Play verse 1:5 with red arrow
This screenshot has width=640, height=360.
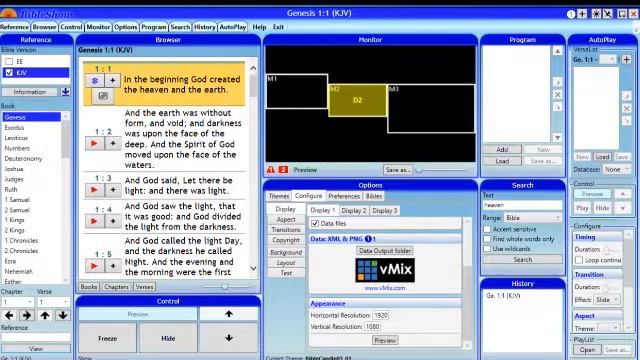click(x=94, y=266)
